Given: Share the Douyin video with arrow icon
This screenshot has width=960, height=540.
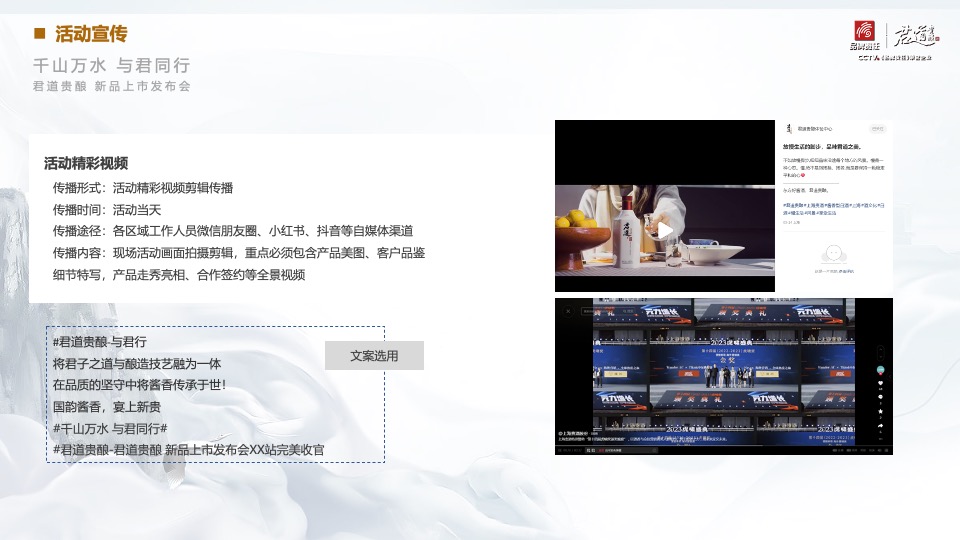Looking at the screenshot, I should pyautogui.click(x=880, y=425).
